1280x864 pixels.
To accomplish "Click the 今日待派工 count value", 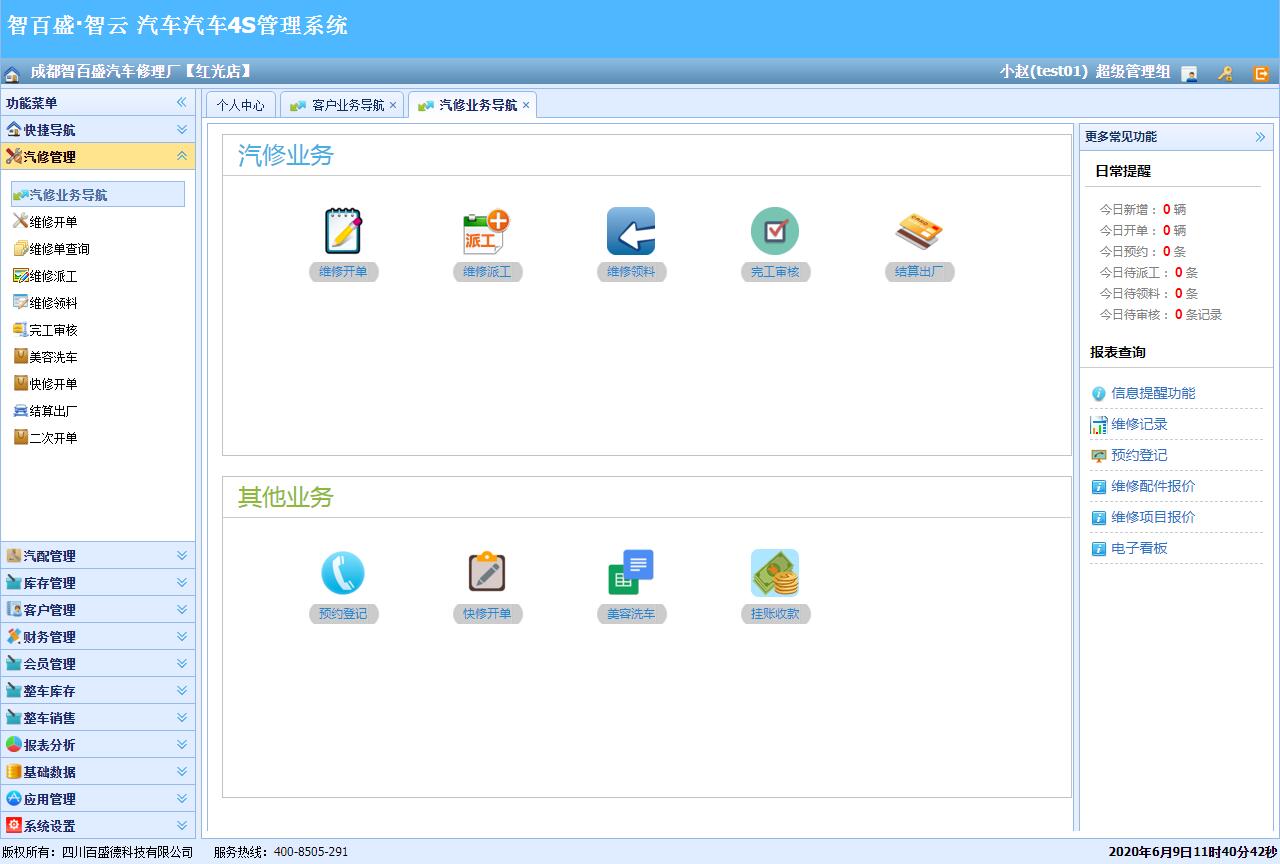I will pos(1178,273).
